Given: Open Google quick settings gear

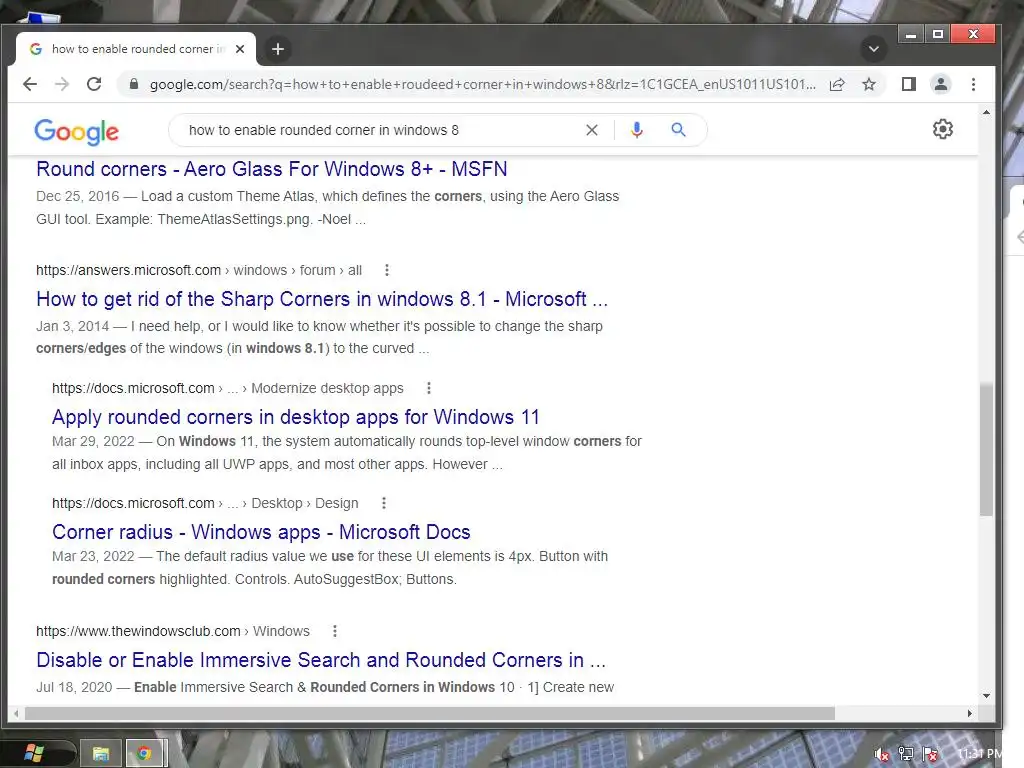Looking at the screenshot, I should click(942, 129).
